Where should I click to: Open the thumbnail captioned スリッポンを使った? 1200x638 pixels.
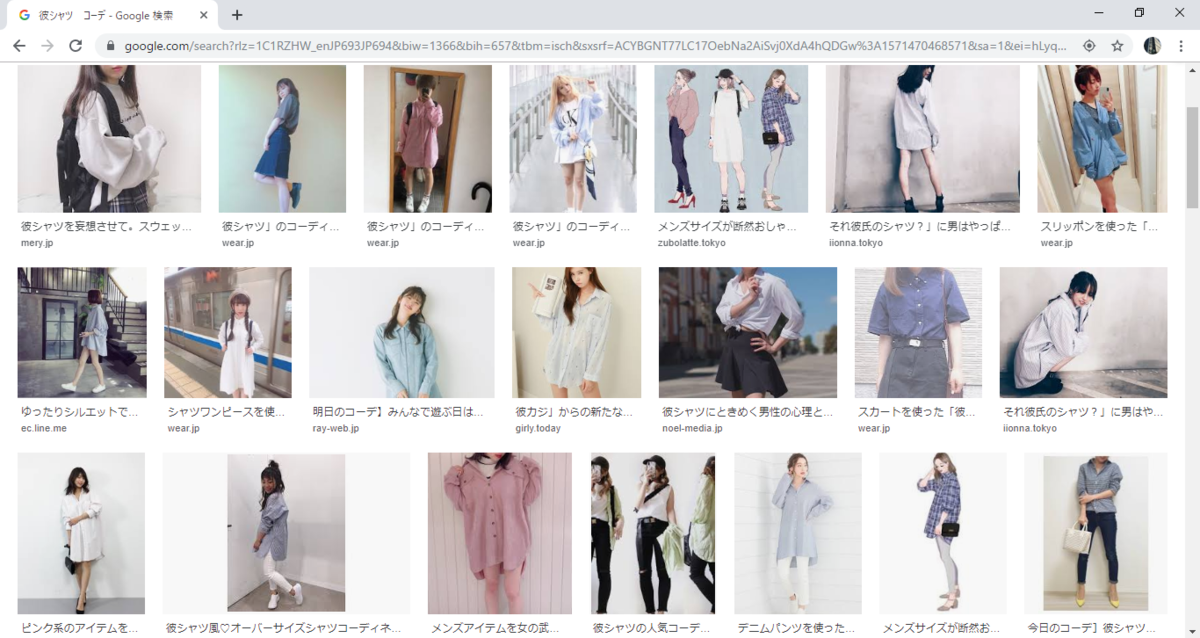click(1102, 139)
